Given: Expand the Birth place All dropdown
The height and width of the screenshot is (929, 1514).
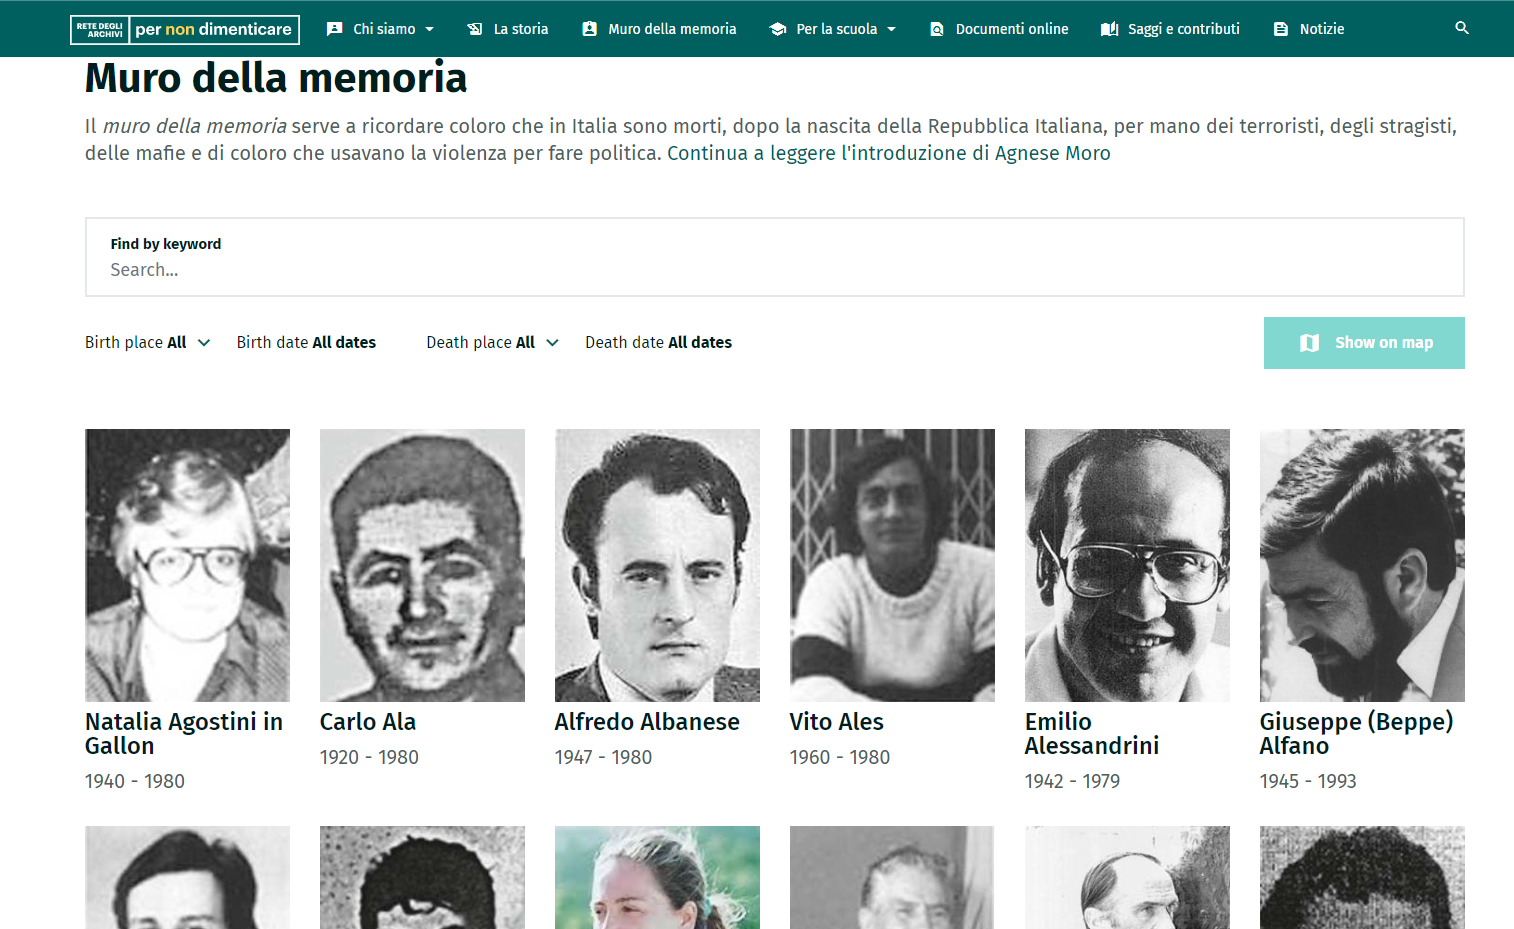Looking at the screenshot, I should tap(147, 342).
